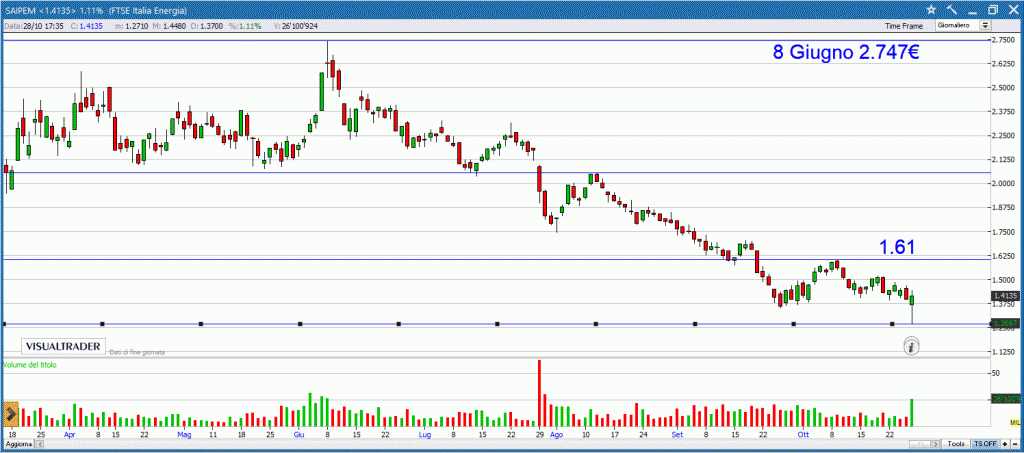Image resolution: width=1024 pixels, height=453 pixels.
Task: Expand the side panel with orange chevron arrow
Action: click(10, 414)
